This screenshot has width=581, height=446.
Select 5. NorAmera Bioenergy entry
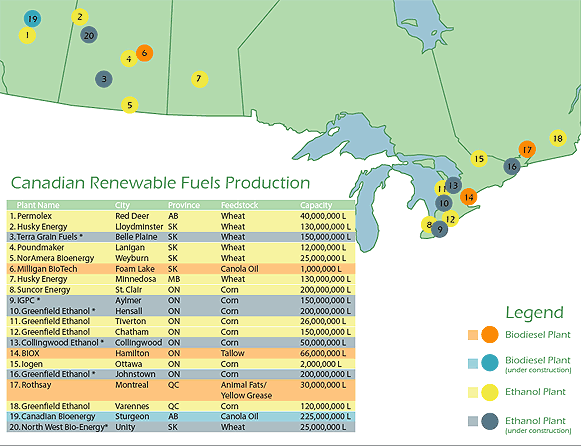(x=52, y=258)
